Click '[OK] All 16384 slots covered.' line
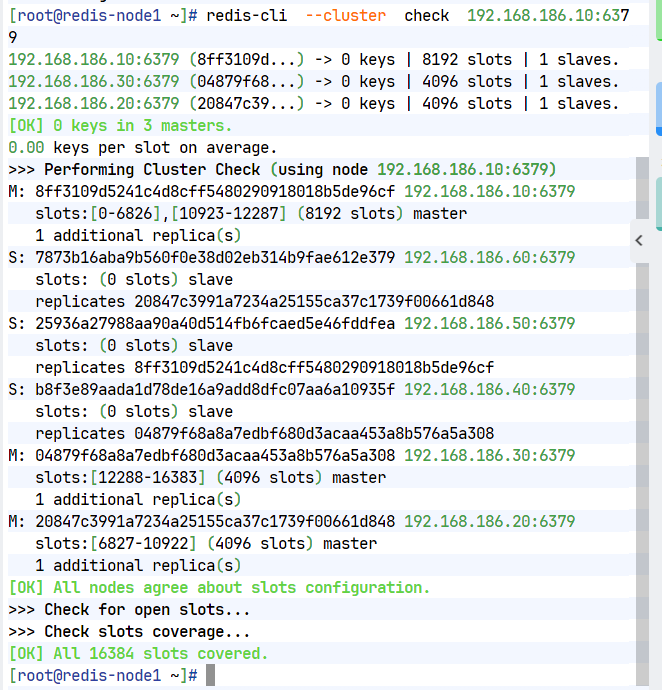Viewport: 662px width, 690px height. point(138,654)
